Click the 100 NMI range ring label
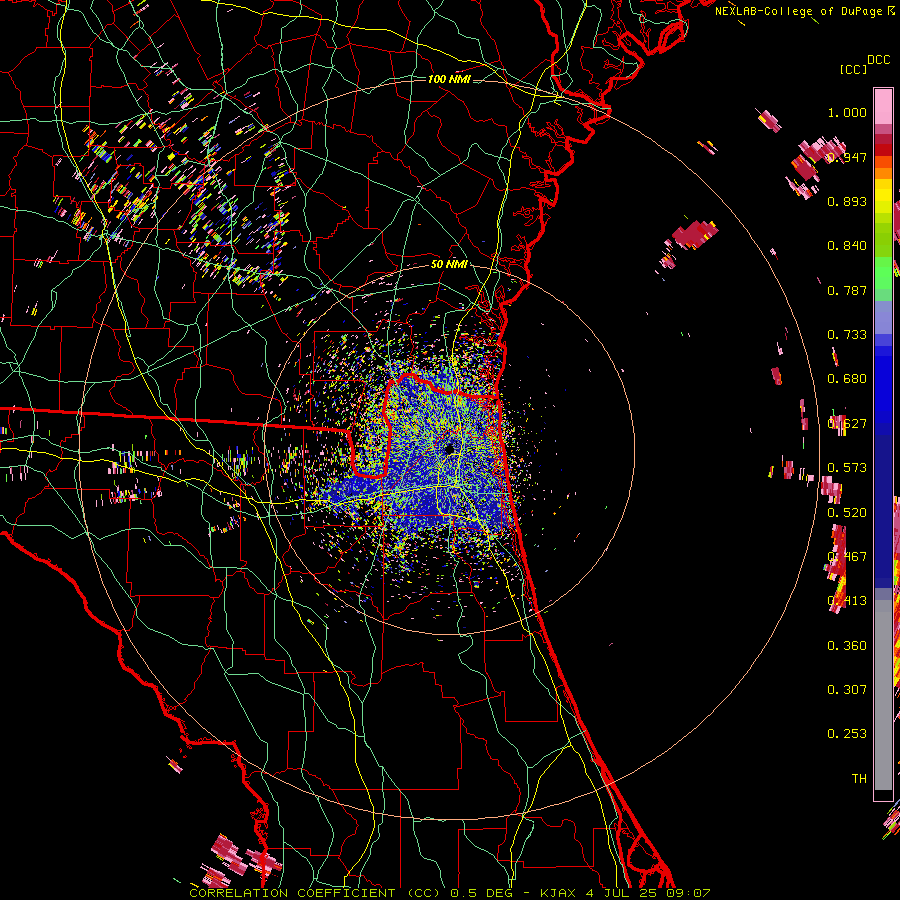This screenshot has height=900, width=900. (x=449, y=79)
